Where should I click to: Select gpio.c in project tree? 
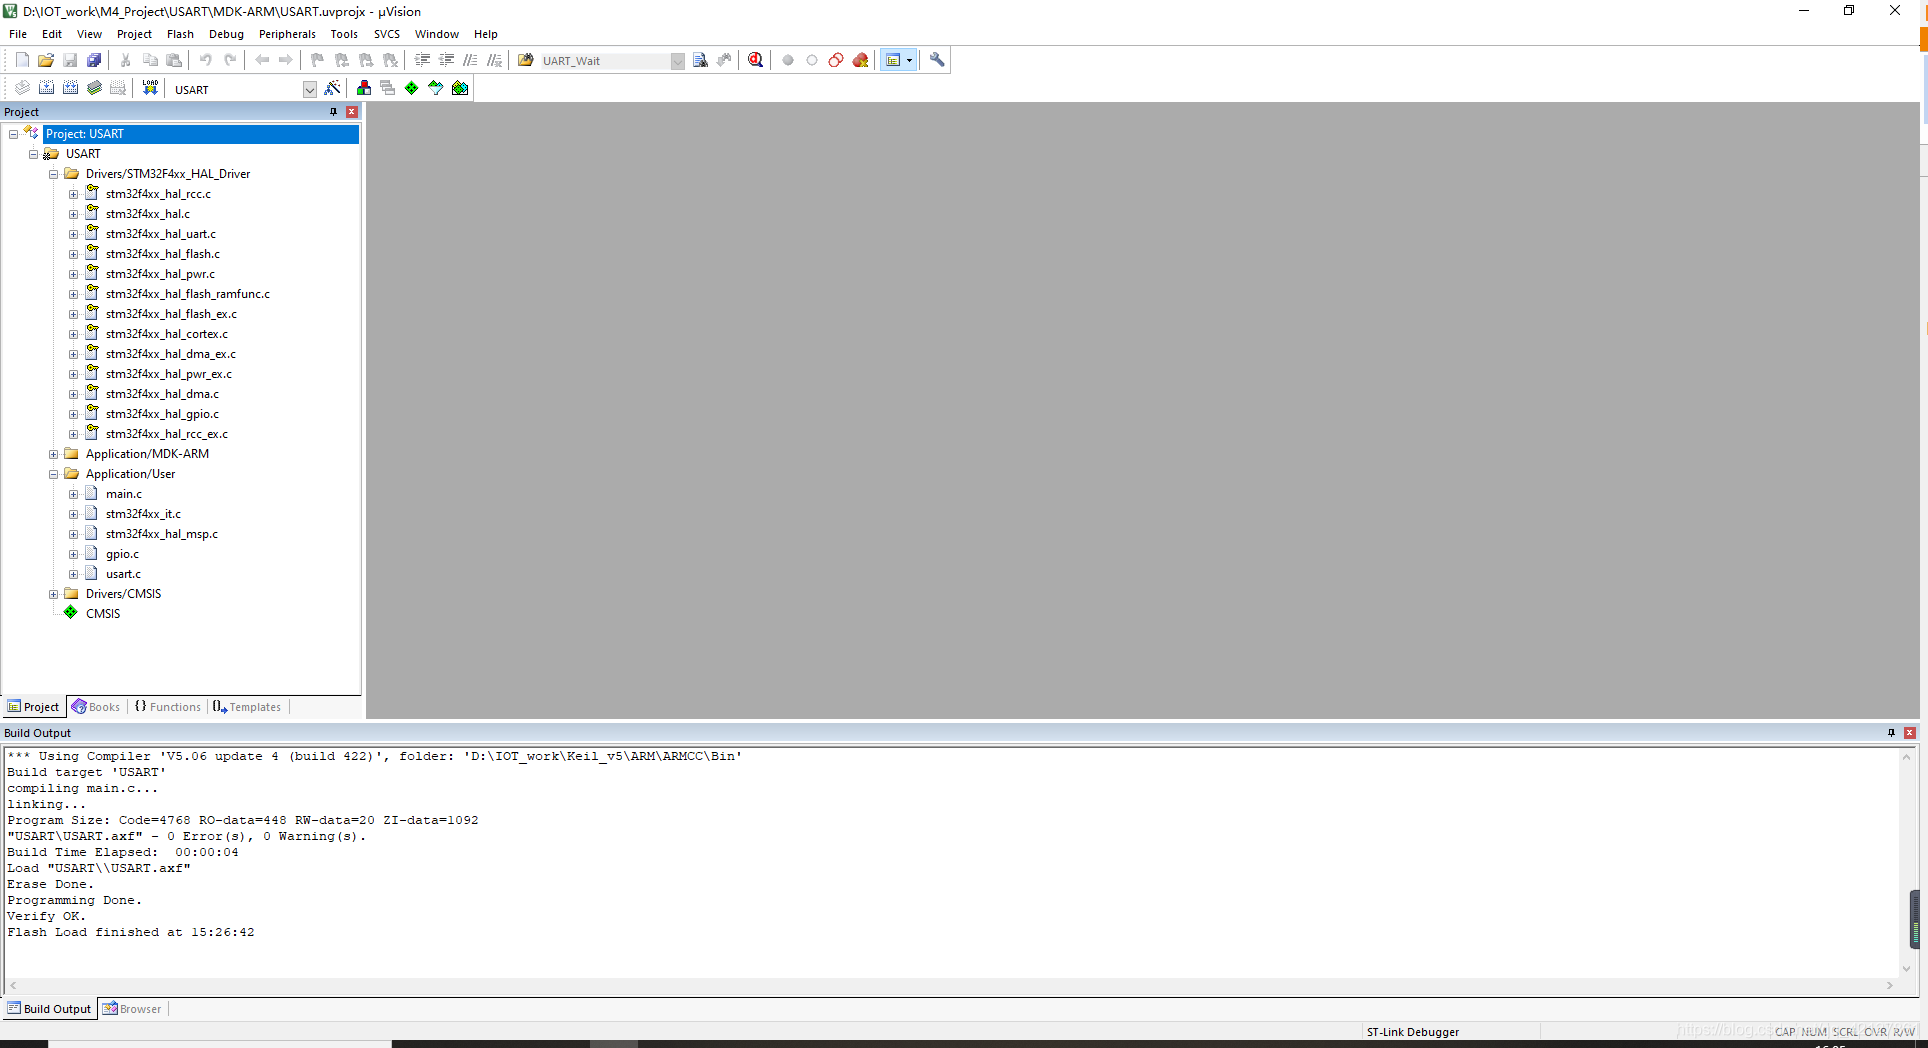coord(122,554)
